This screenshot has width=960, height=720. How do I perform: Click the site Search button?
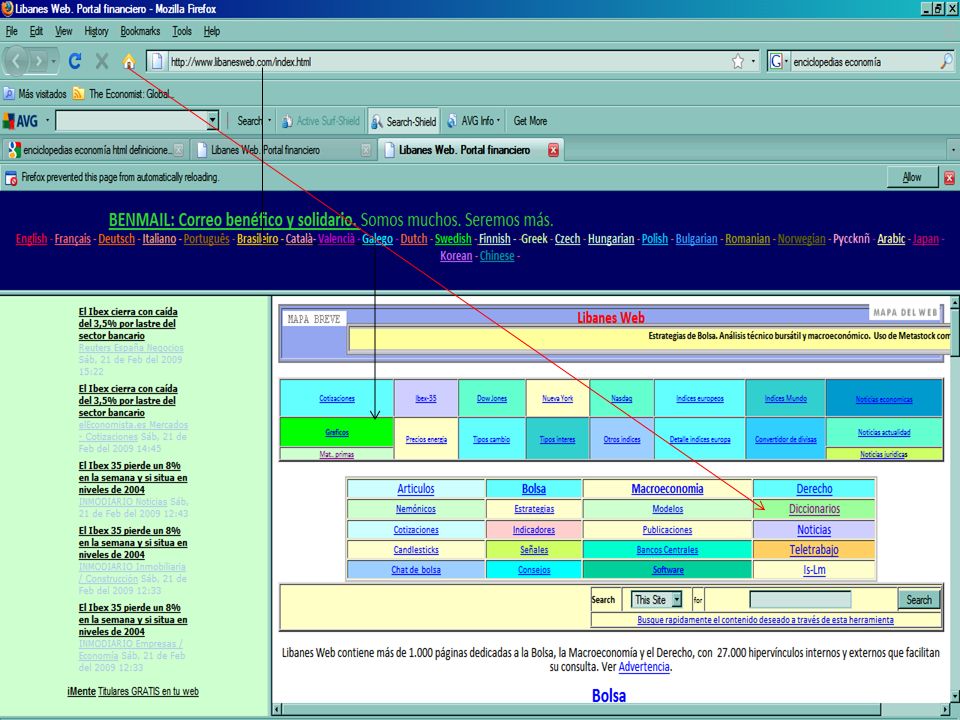[918, 599]
